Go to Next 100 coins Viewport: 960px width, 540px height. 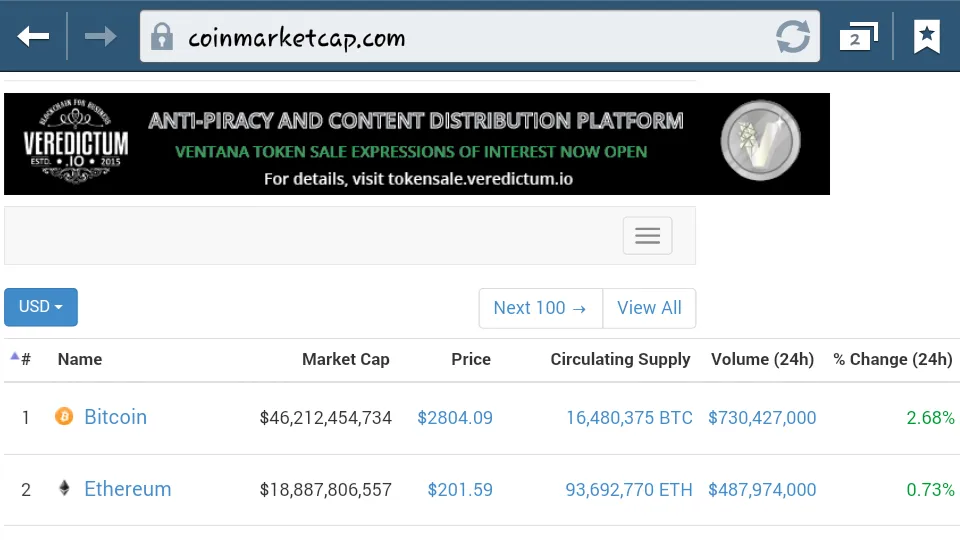click(541, 308)
